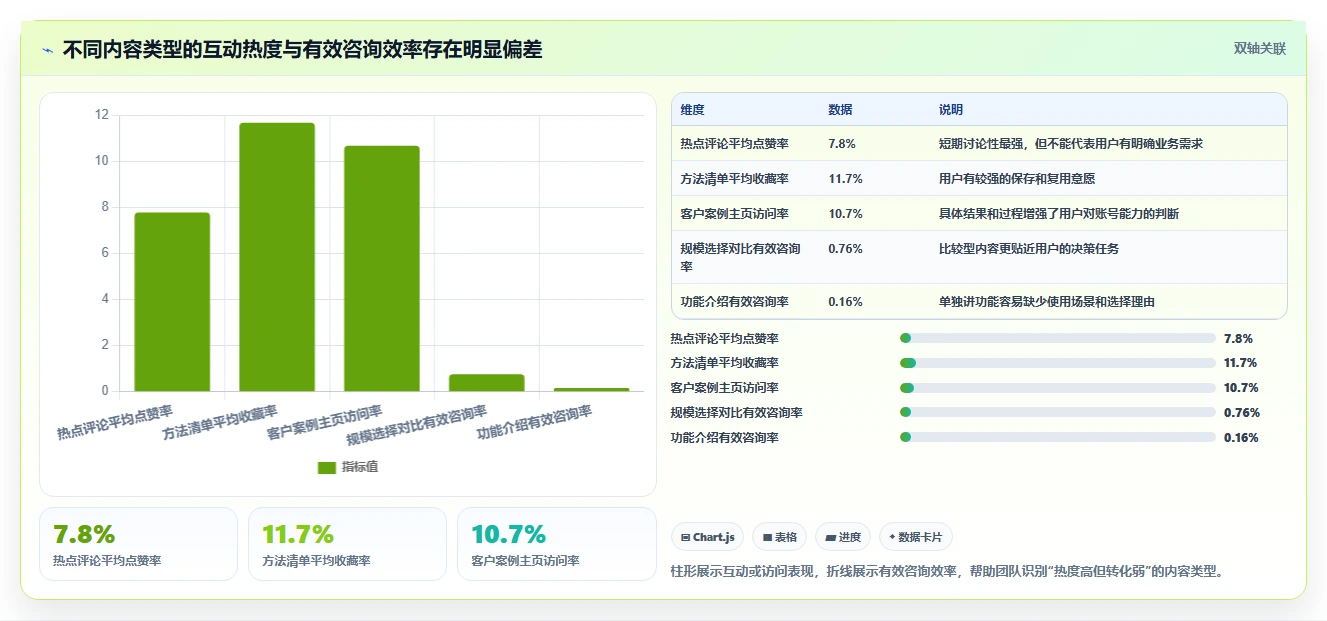This screenshot has height=621, width=1327.
Task: Click the 0.76% progress bar for 规模选择对比有效咨询率
Action: (x=1058, y=412)
